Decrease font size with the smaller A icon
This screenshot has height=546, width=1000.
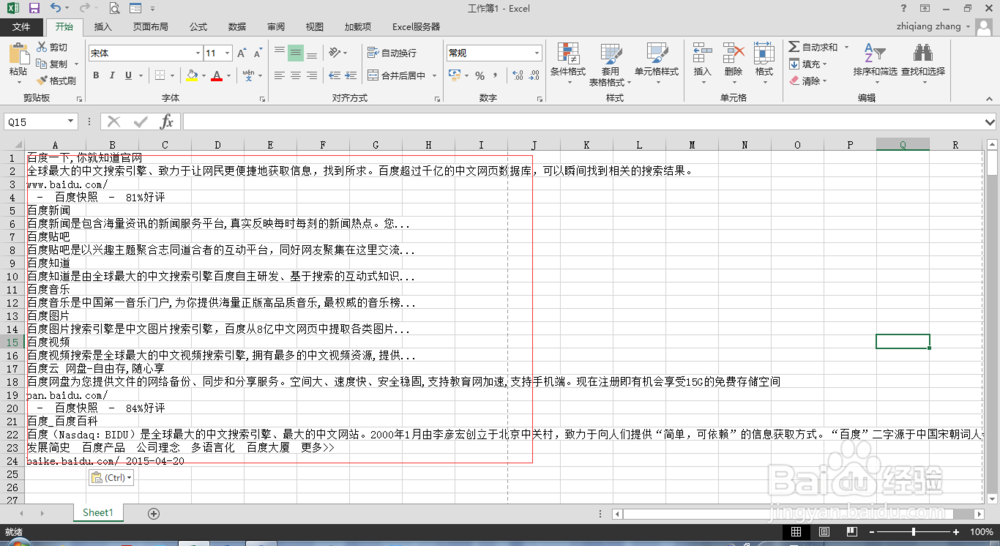click(x=258, y=53)
